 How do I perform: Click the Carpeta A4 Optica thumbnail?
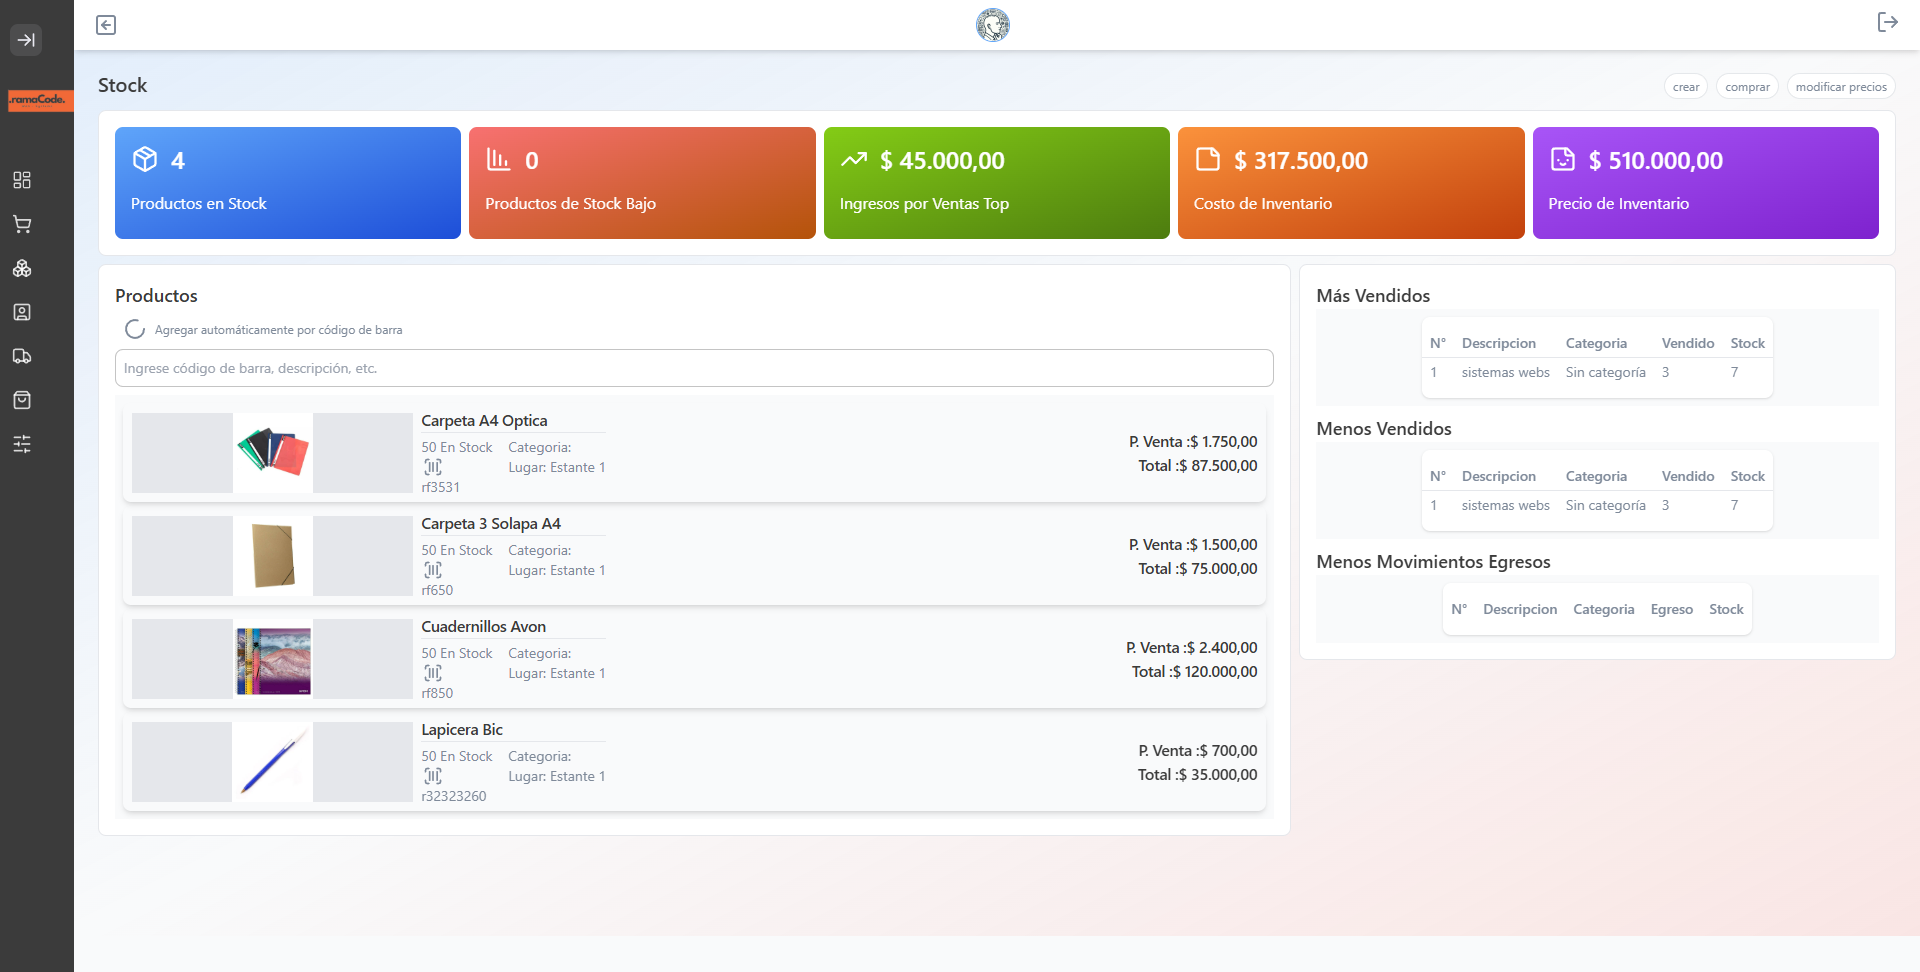[x=272, y=452]
